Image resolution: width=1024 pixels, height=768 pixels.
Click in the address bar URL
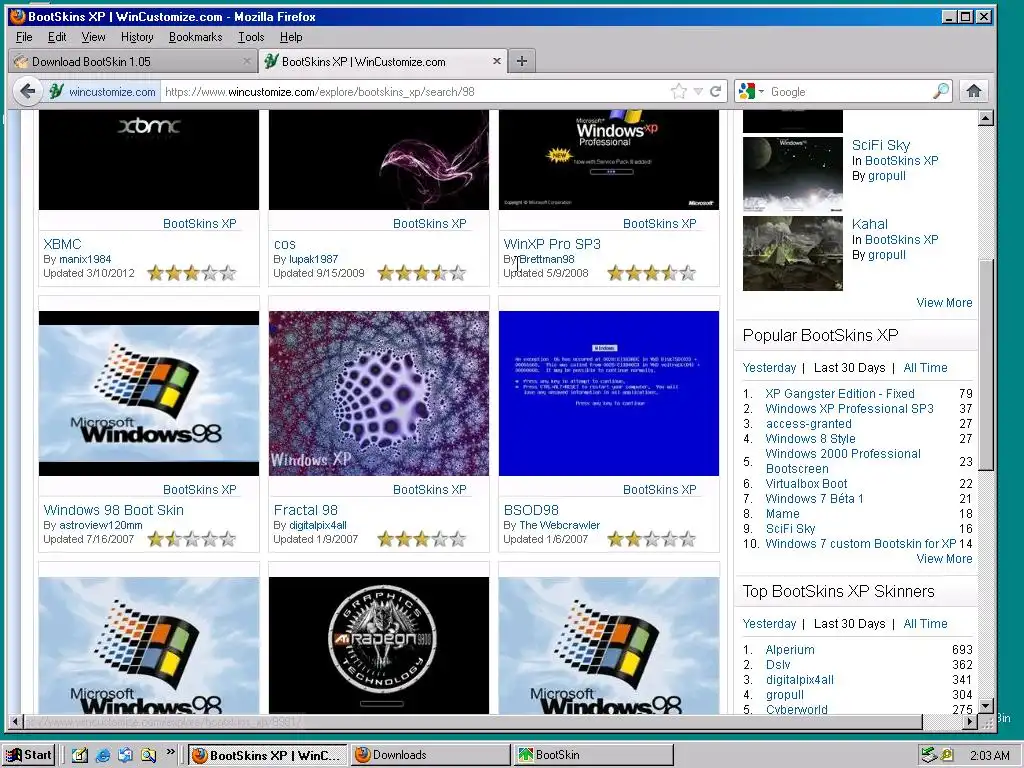pyautogui.click(x=415, y=91)
